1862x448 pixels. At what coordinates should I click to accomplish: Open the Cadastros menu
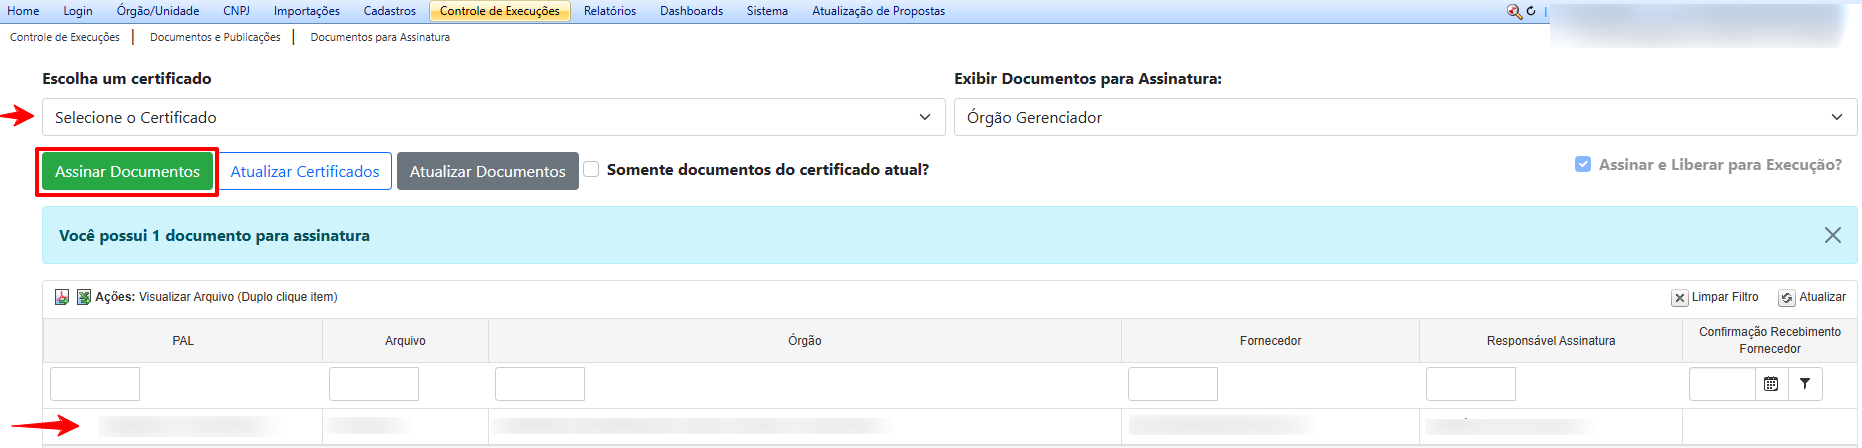coord(389,11)
